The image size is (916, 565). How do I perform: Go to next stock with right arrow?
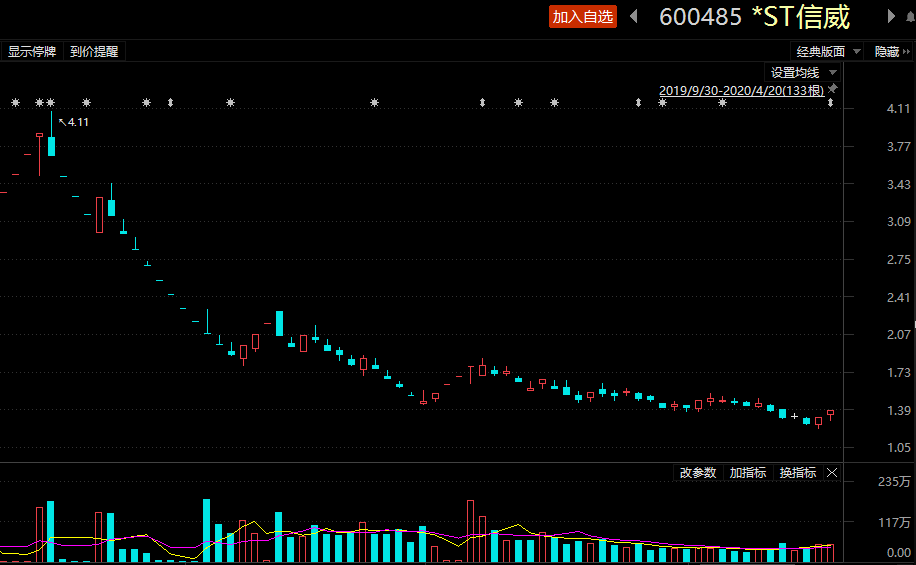click(891, 16)
